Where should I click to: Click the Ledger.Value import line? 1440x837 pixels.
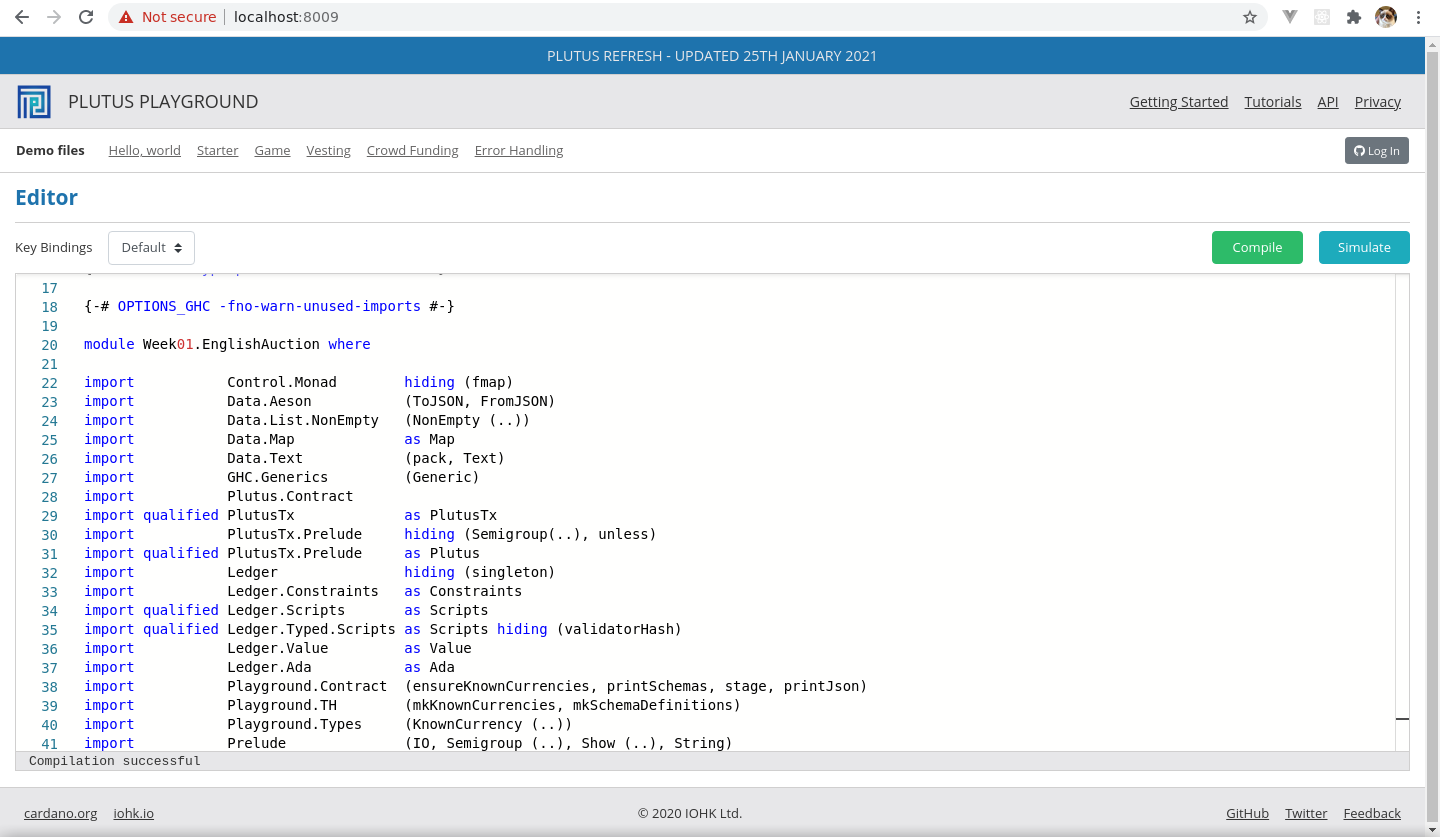[278, 648]
